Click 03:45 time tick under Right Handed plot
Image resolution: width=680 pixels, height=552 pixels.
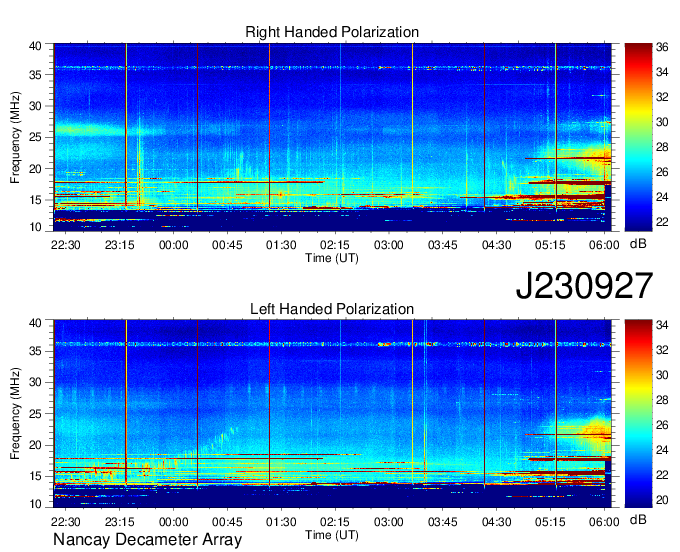point(443,245)
